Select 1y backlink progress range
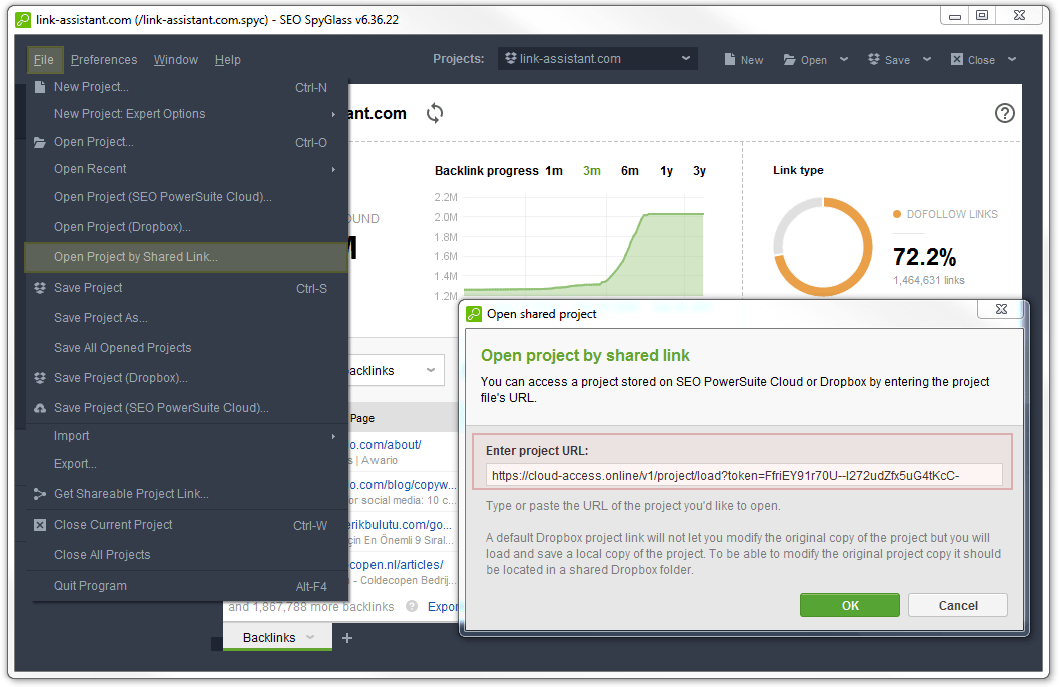 [x=667, y=170]
